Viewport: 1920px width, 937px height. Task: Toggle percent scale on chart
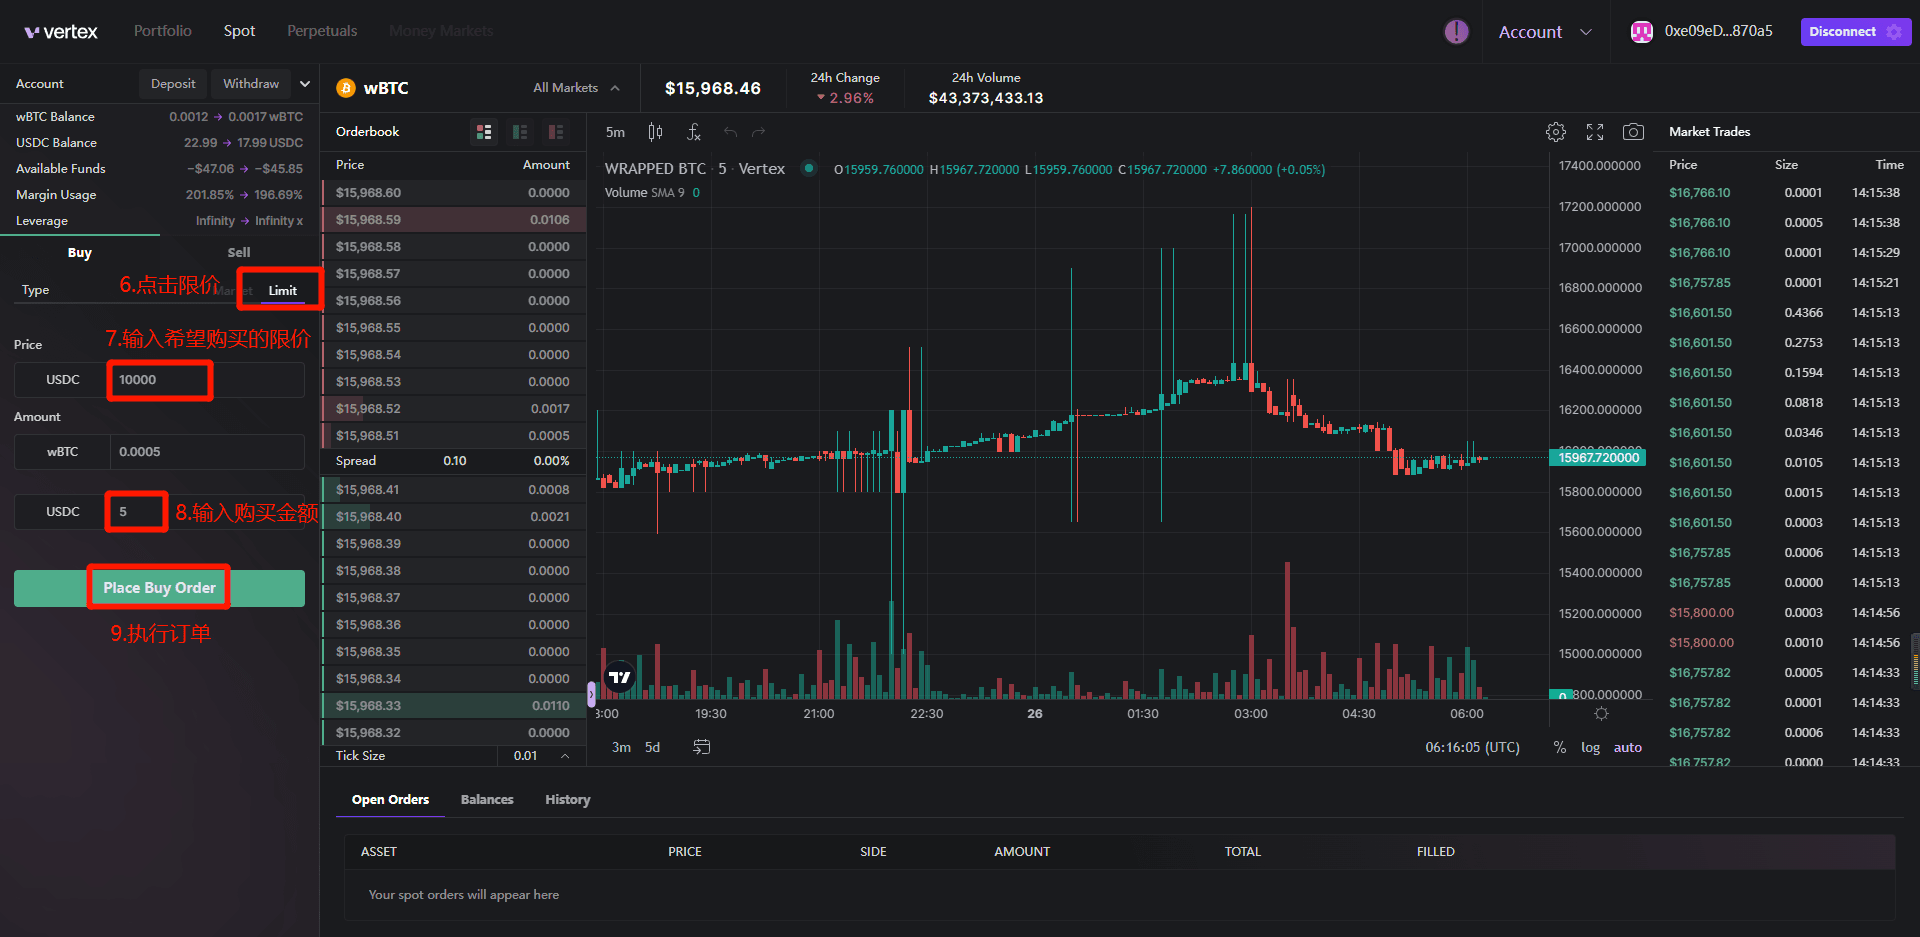coord(1560,747)
